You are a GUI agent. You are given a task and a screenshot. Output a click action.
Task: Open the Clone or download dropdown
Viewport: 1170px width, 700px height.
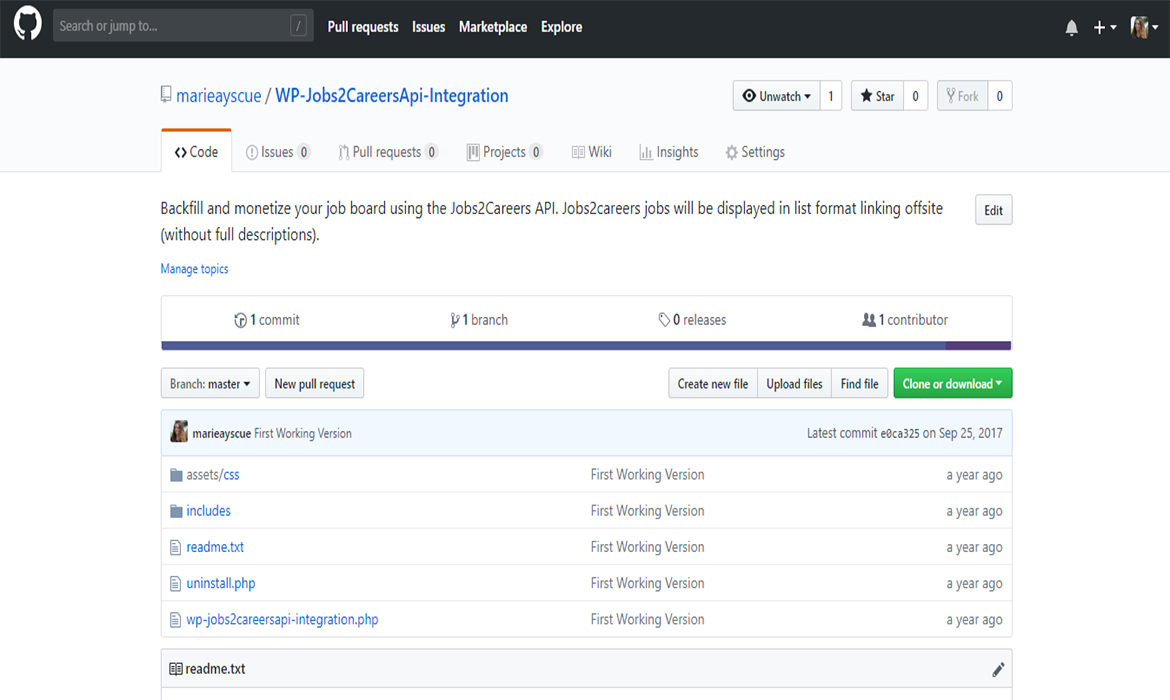point(952,382)
